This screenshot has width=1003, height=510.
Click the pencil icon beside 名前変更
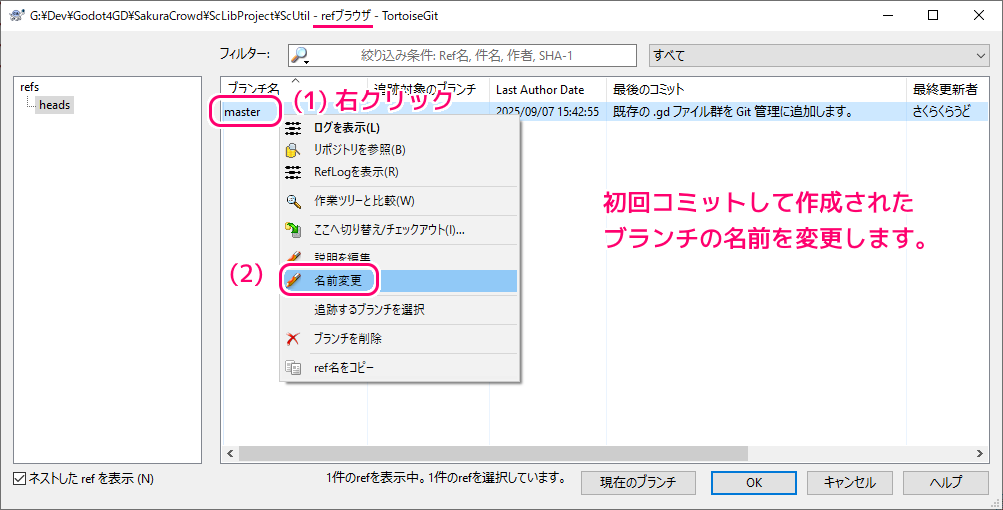click(293, 280)
